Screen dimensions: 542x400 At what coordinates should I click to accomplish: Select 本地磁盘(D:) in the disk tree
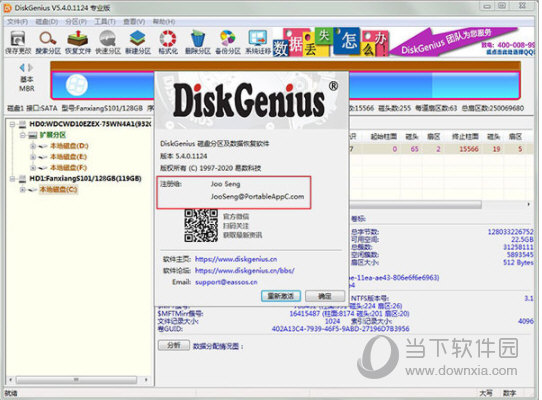point(69,146)
